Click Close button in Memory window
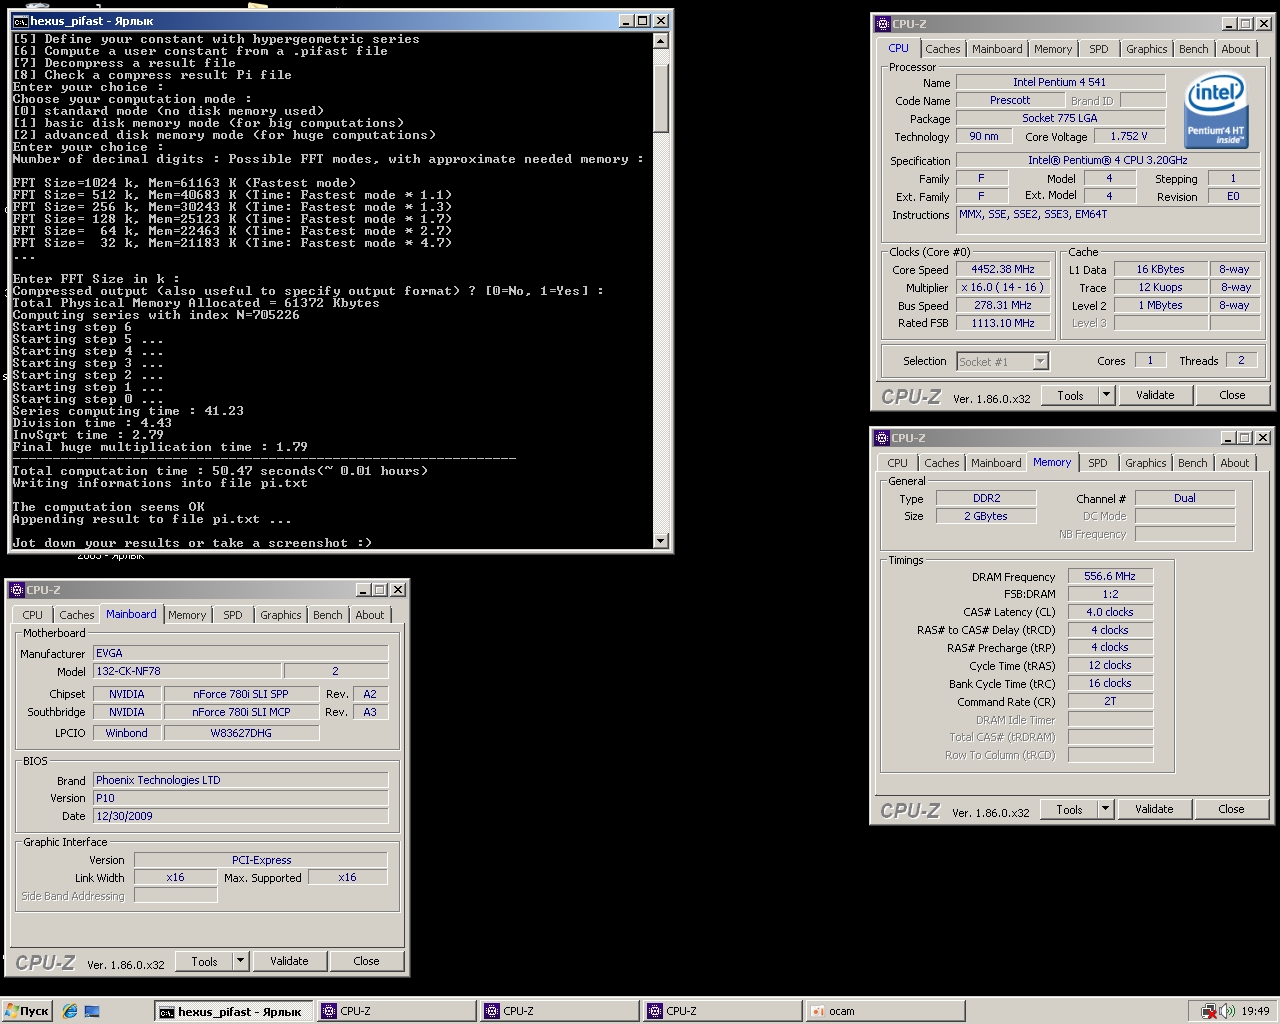The width and height of the screenshot is (1280, 1024). (1231, 809)
